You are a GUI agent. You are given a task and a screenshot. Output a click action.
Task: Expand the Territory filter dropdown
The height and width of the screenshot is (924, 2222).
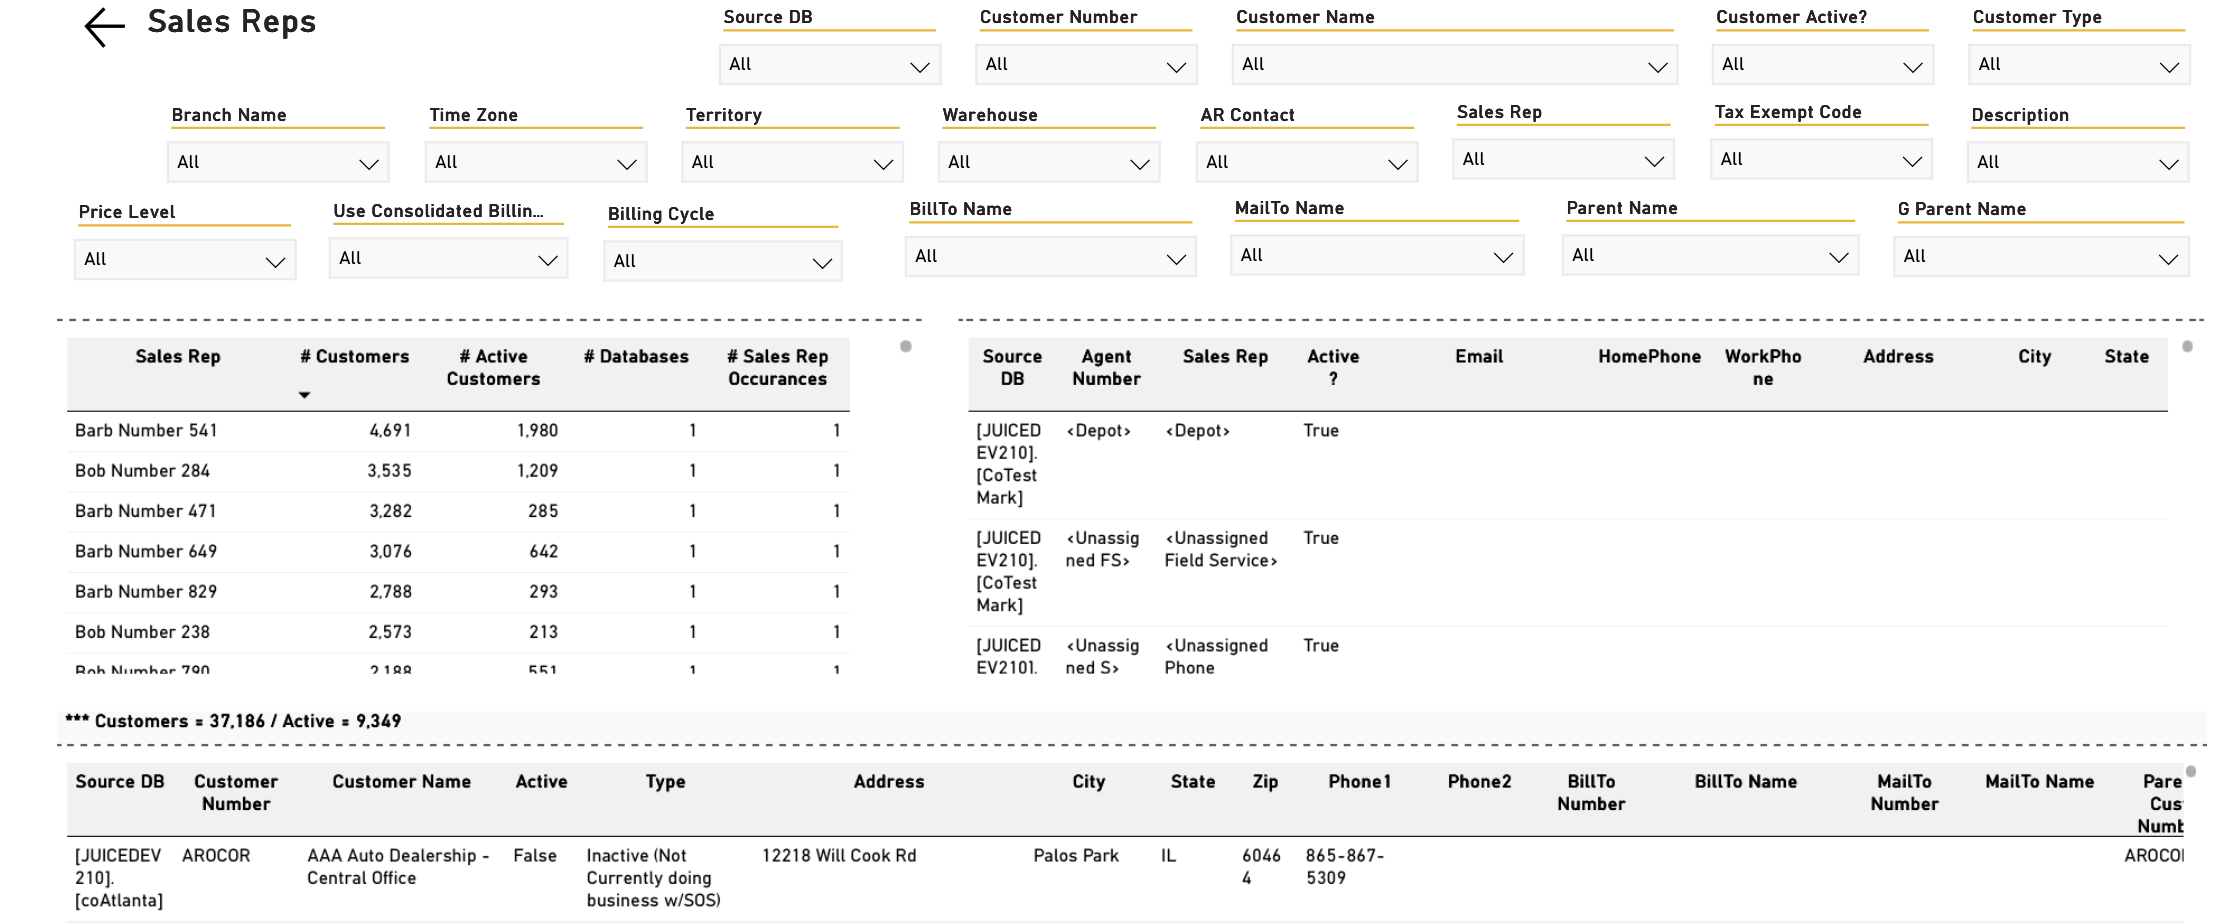[792, 162]
